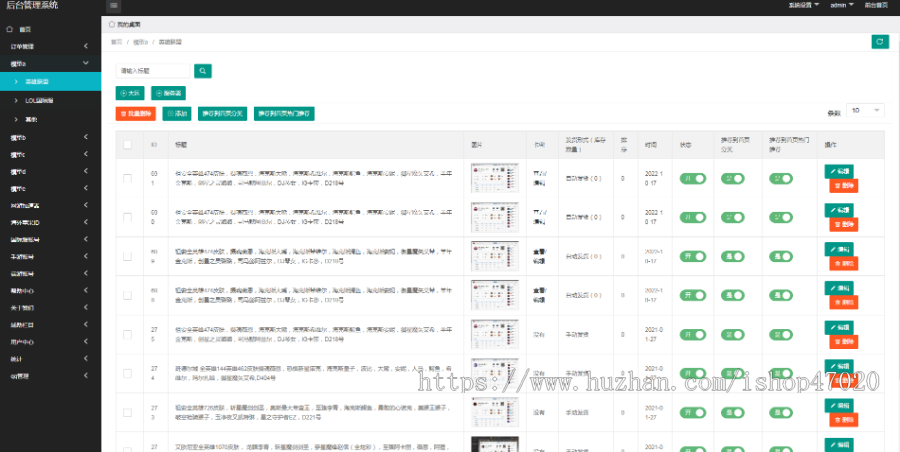Check the checkbox for row 690
Image resolution: width=900 pixels, height=452 pixels.
pyautogui.click(x=127, y=217)
